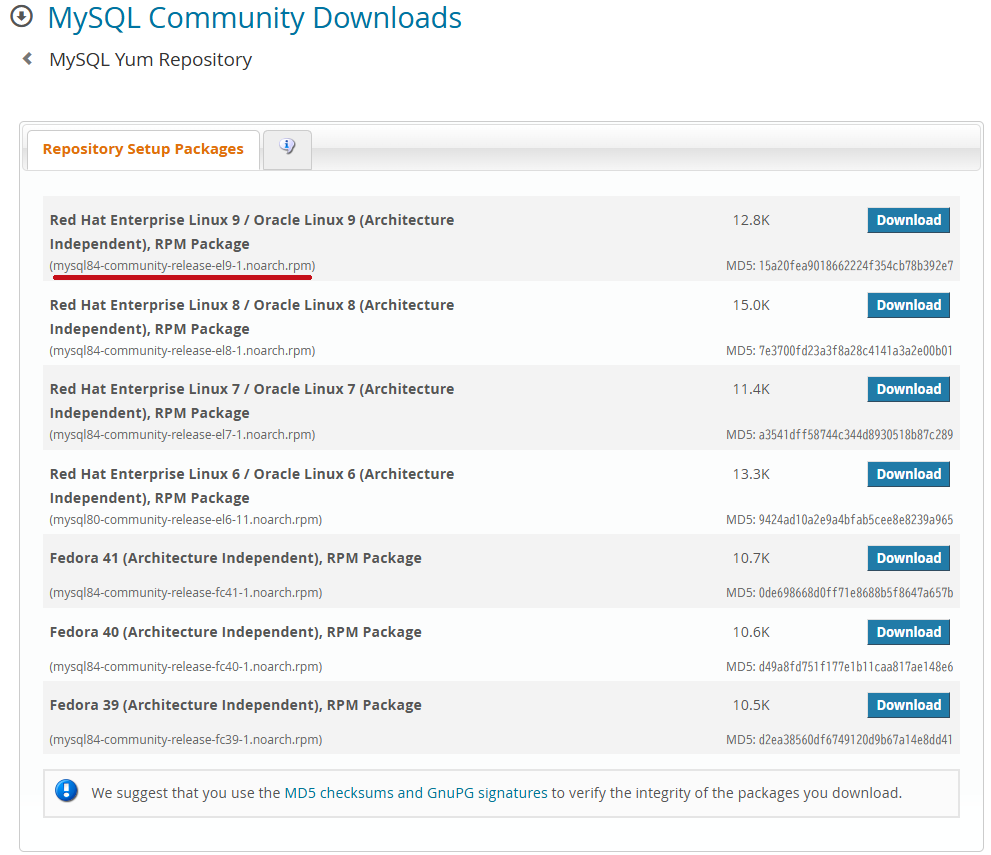Download the Red Hat Enterprise Linux 9 package
This screenshot has height=855, width=991.
click(908, 220)
